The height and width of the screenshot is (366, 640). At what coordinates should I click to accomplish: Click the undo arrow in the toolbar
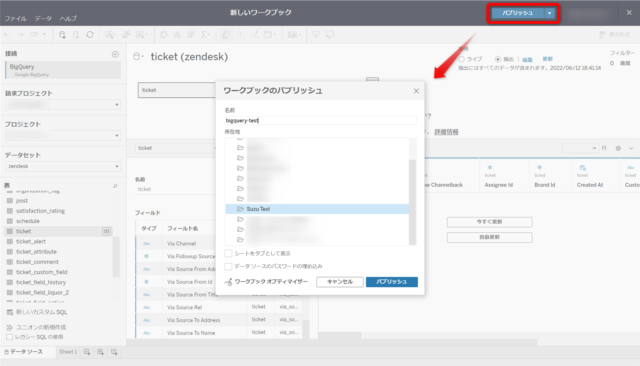tap(7, 35)
